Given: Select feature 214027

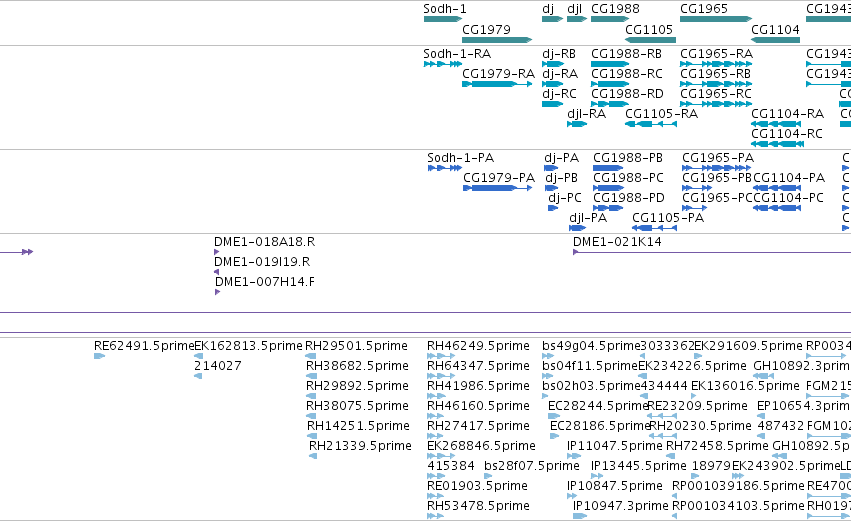Looking at the screenshot, I should 198,377.
